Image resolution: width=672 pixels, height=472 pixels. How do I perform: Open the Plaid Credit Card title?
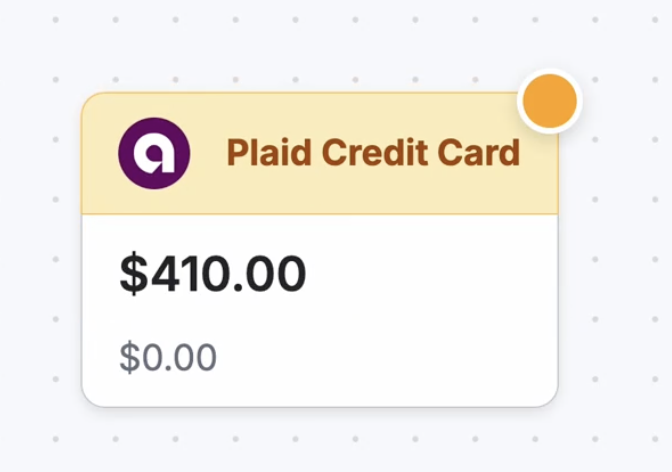pyautogui.click(x=373, y=152)
